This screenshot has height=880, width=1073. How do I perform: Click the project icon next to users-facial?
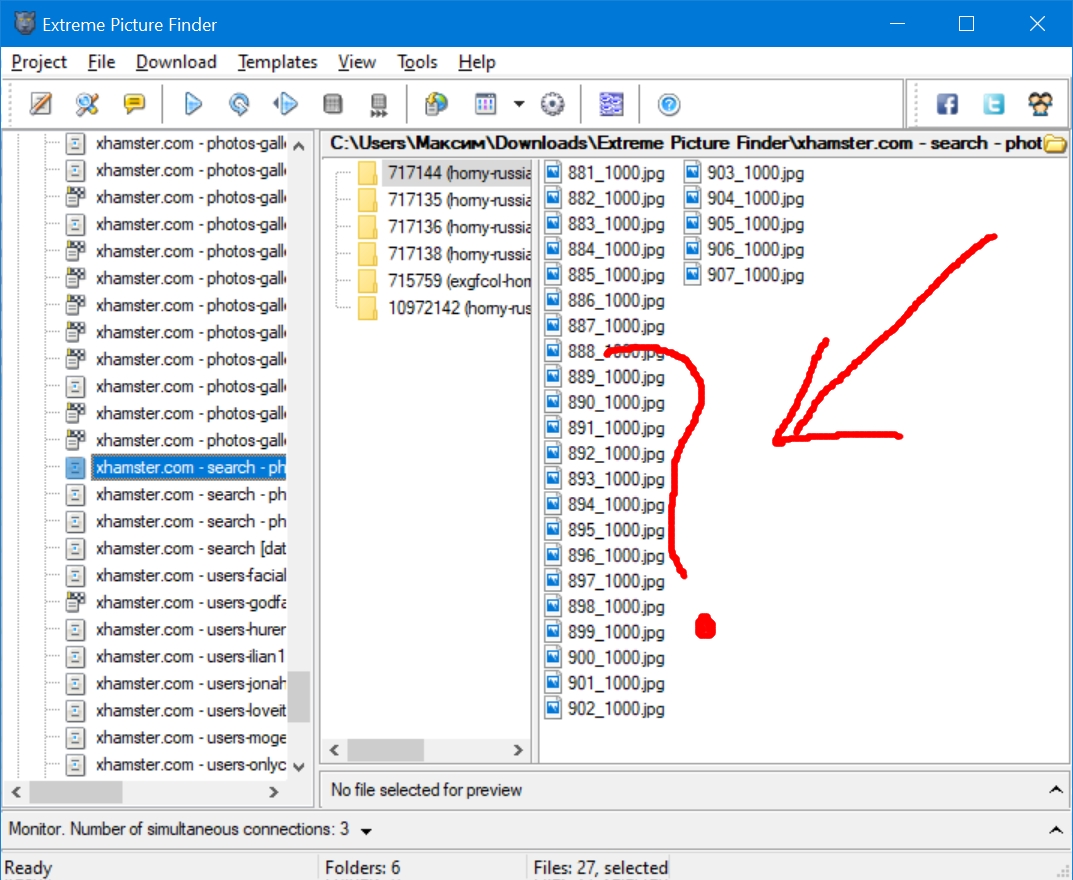tap(75, 575)
